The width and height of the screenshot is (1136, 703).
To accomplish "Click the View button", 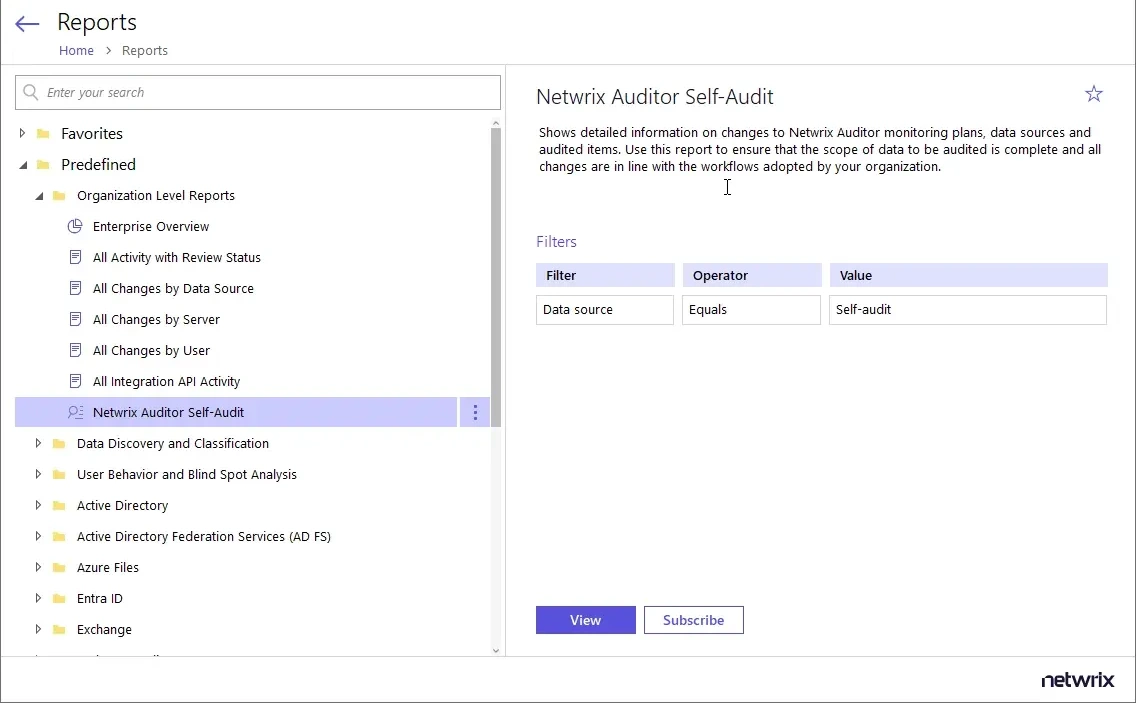I will coord(585,620).
